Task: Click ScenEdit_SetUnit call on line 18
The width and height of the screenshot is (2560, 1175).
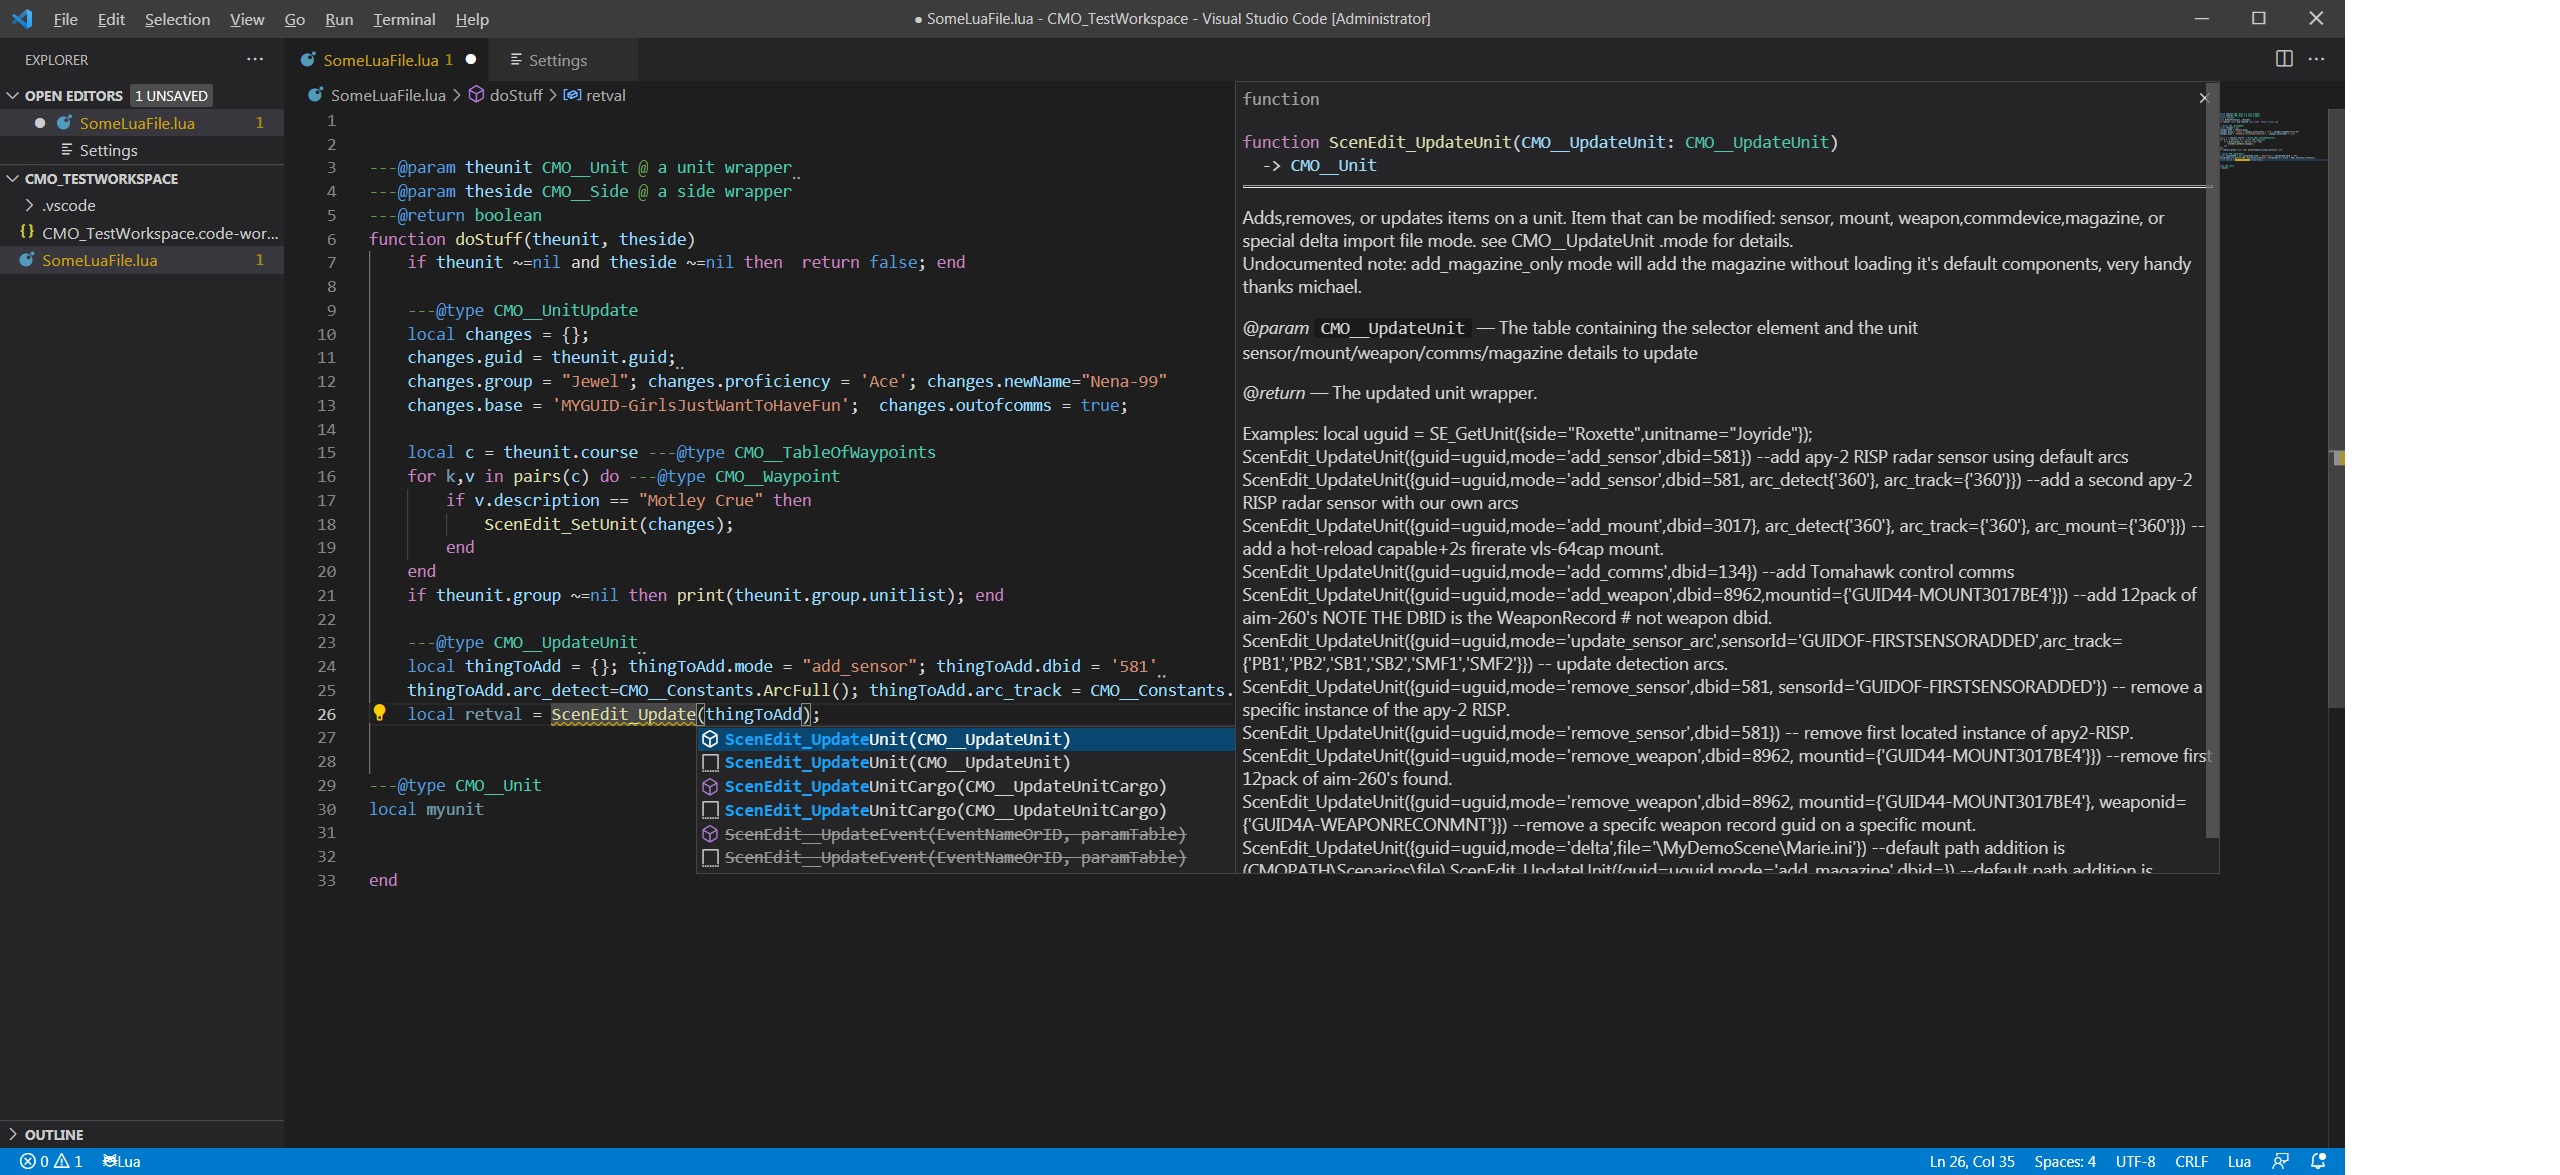Action: click(560, 524)
